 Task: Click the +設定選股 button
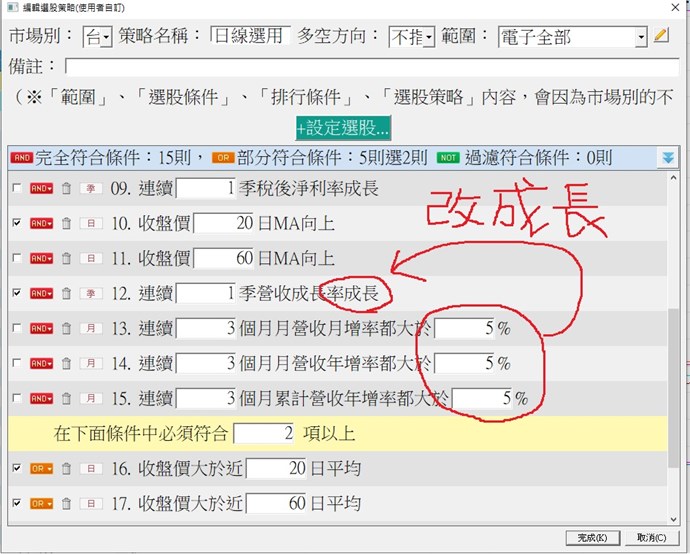click(343, 128)
